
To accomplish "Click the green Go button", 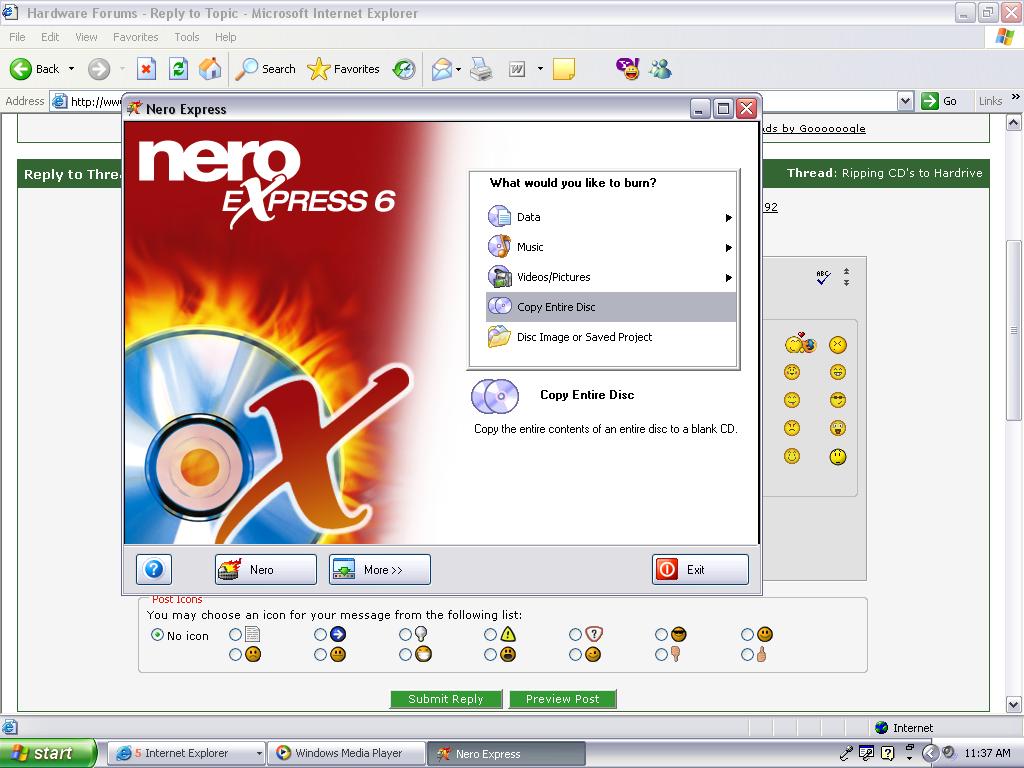I will [x=939, y=101].
